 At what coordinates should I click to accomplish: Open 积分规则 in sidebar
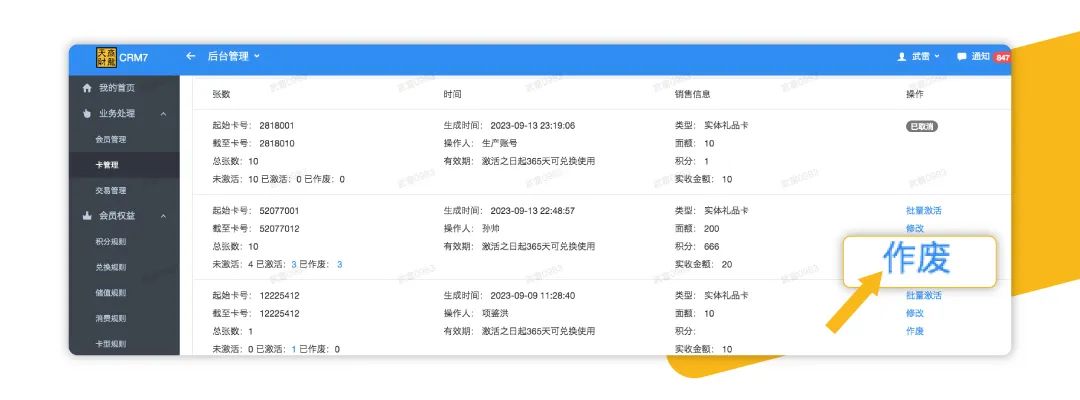111,242
